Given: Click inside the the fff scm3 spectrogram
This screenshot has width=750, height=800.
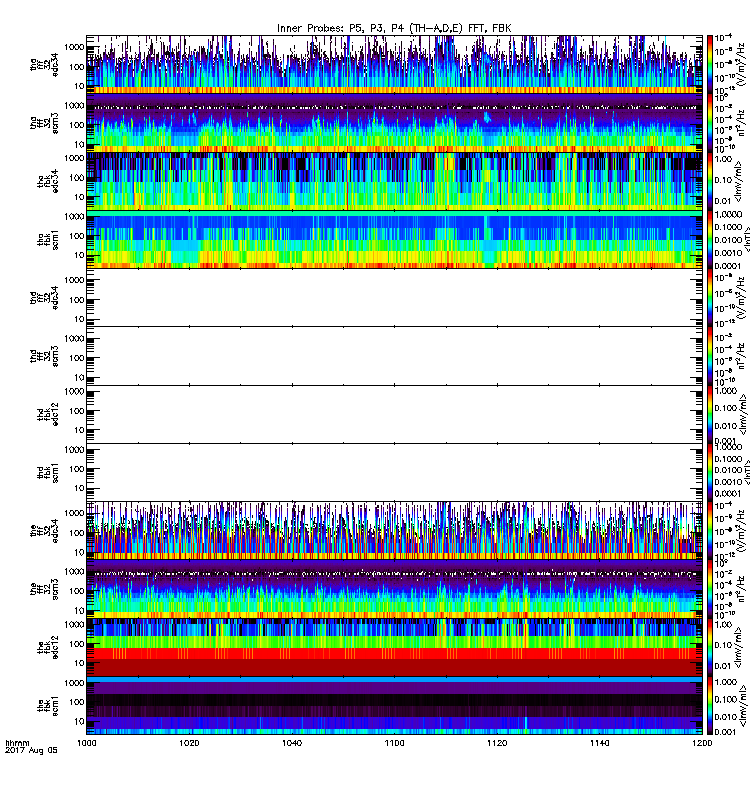Looking at the screenshot, I should pyautogui.click(x=394, y=589).
